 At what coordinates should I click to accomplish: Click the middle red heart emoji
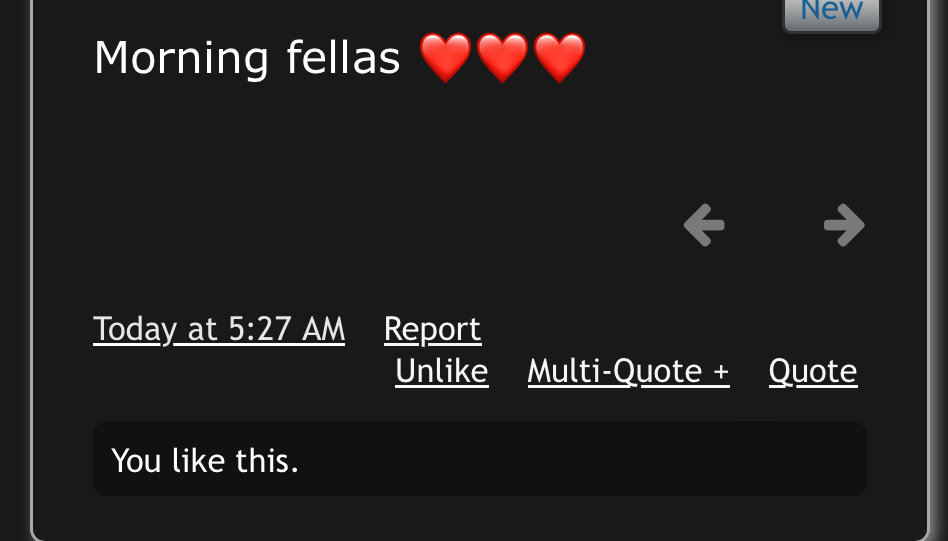(502, 58)
